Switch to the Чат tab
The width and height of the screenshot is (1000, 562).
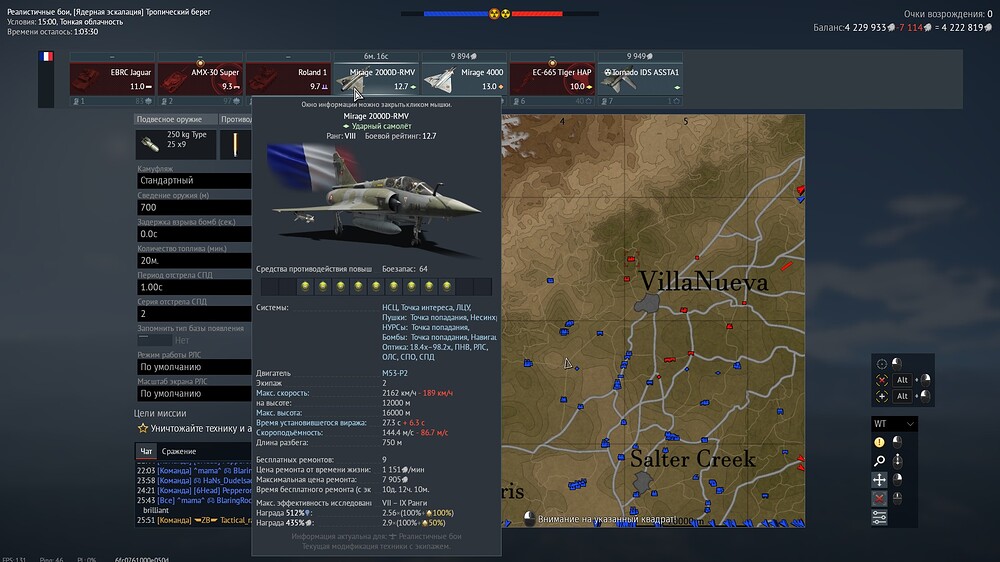pyautogui.click(x=146, y=451)
